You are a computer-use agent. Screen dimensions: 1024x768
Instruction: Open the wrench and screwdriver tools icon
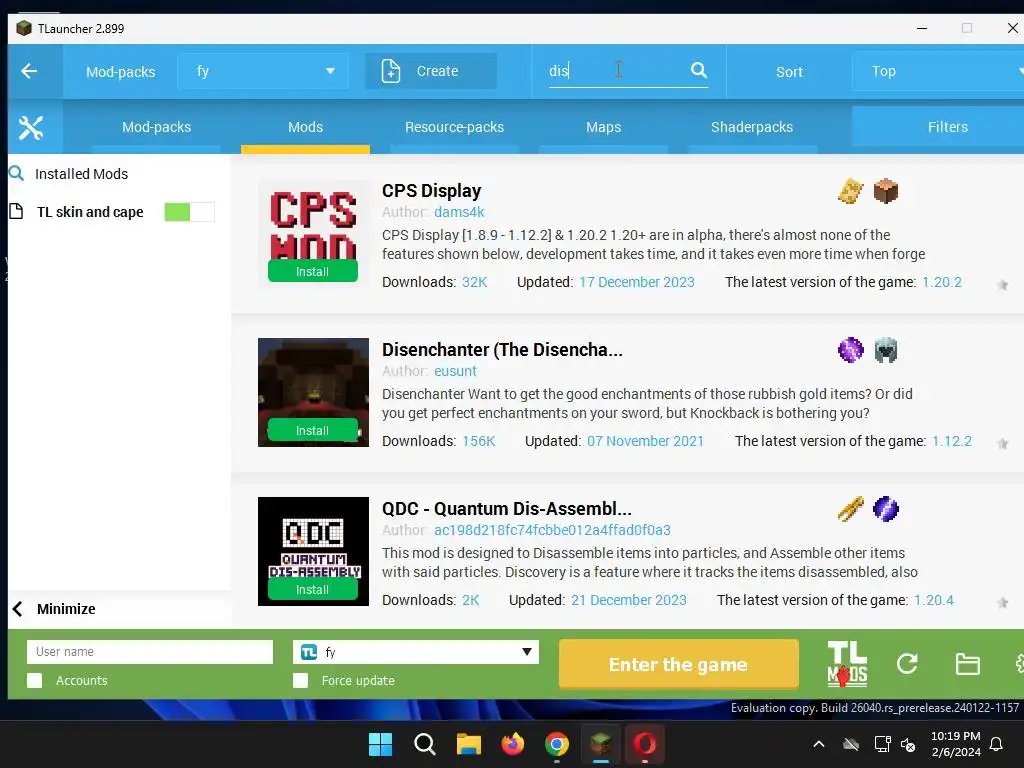click(31, 127)
